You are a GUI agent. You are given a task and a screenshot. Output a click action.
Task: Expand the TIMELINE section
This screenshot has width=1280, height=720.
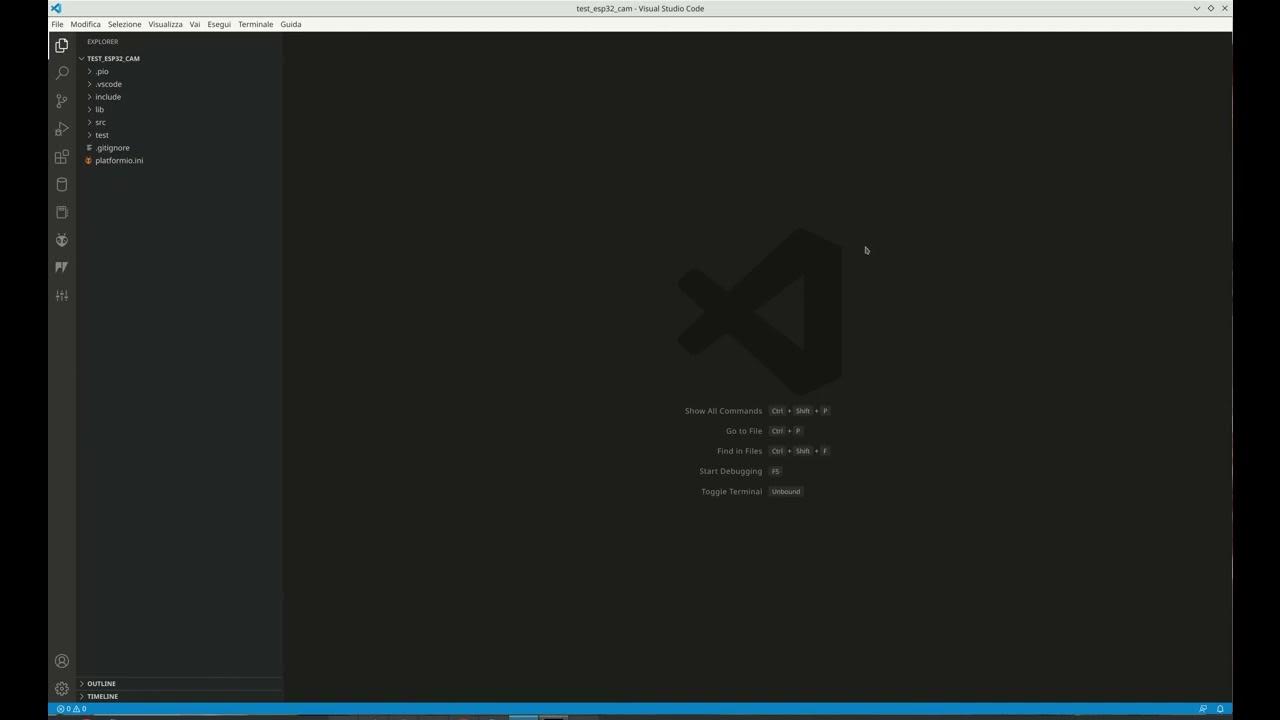[x=180, y=696]
